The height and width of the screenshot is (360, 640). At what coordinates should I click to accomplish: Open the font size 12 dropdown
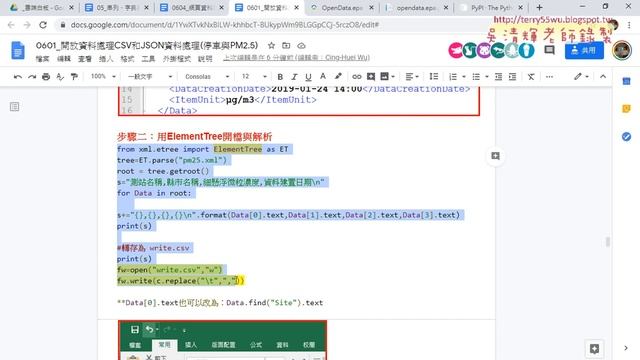(254, 77)
